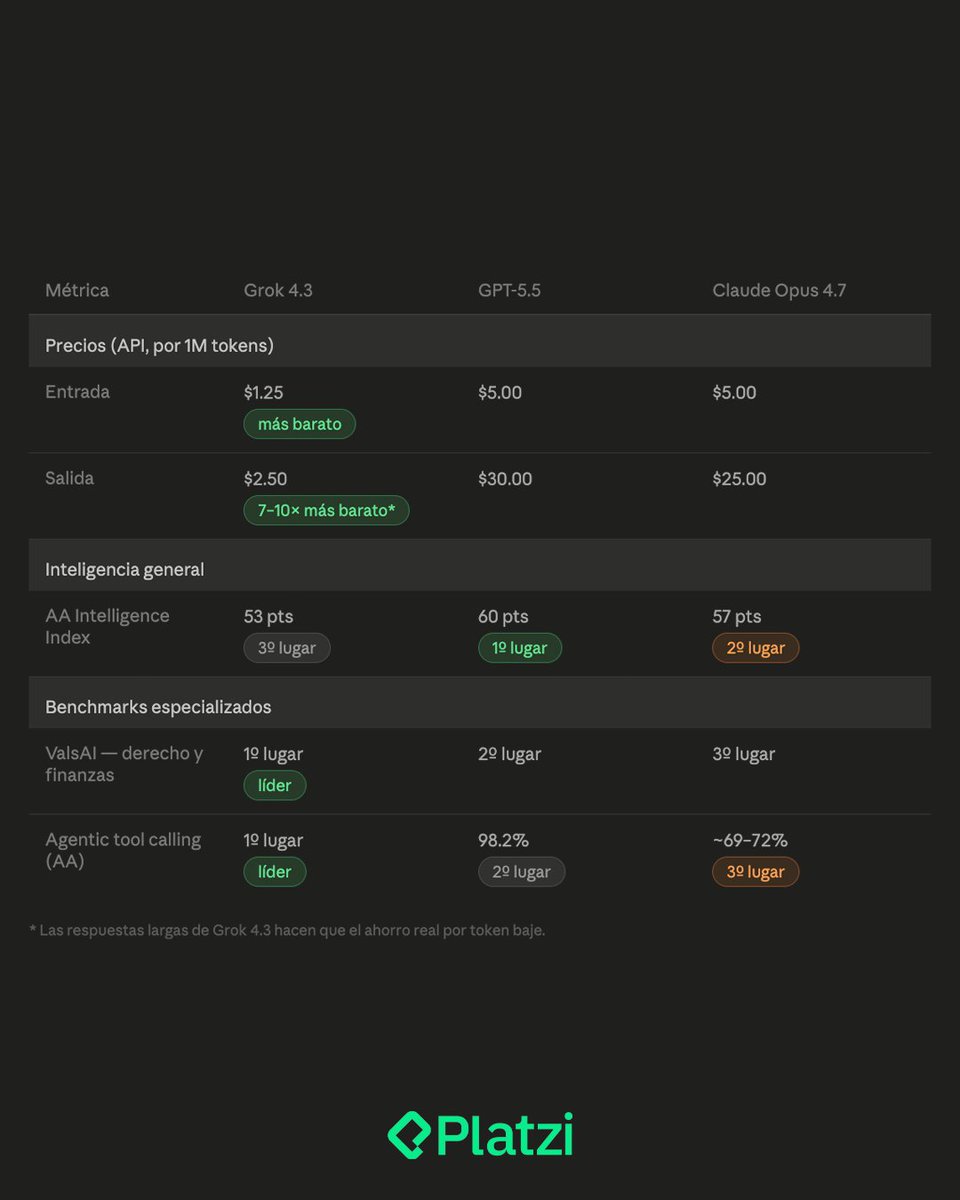The width and height of the screenshot is (960, 1200).
Task: Select the gray '3º lugar' badge under 53 pts
Action: (287, 648)
